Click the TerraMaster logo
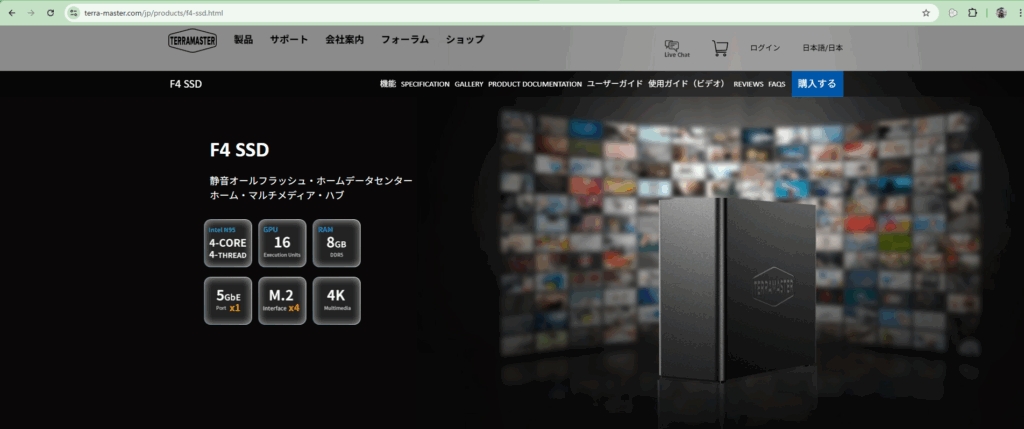Screen dimensions: 1024x429 click(x=192, y=40)
